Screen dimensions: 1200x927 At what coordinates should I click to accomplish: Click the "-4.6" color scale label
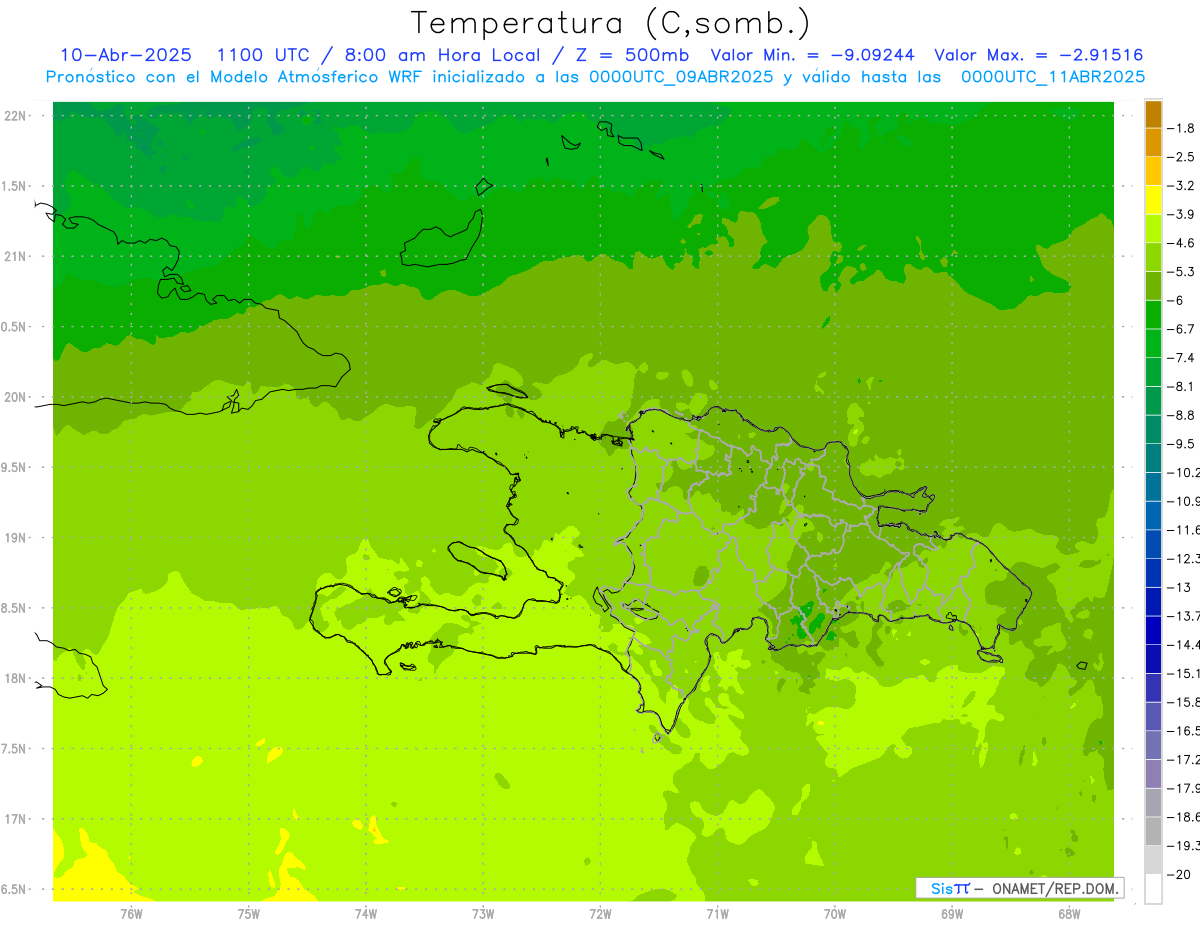click(1181, 243)
